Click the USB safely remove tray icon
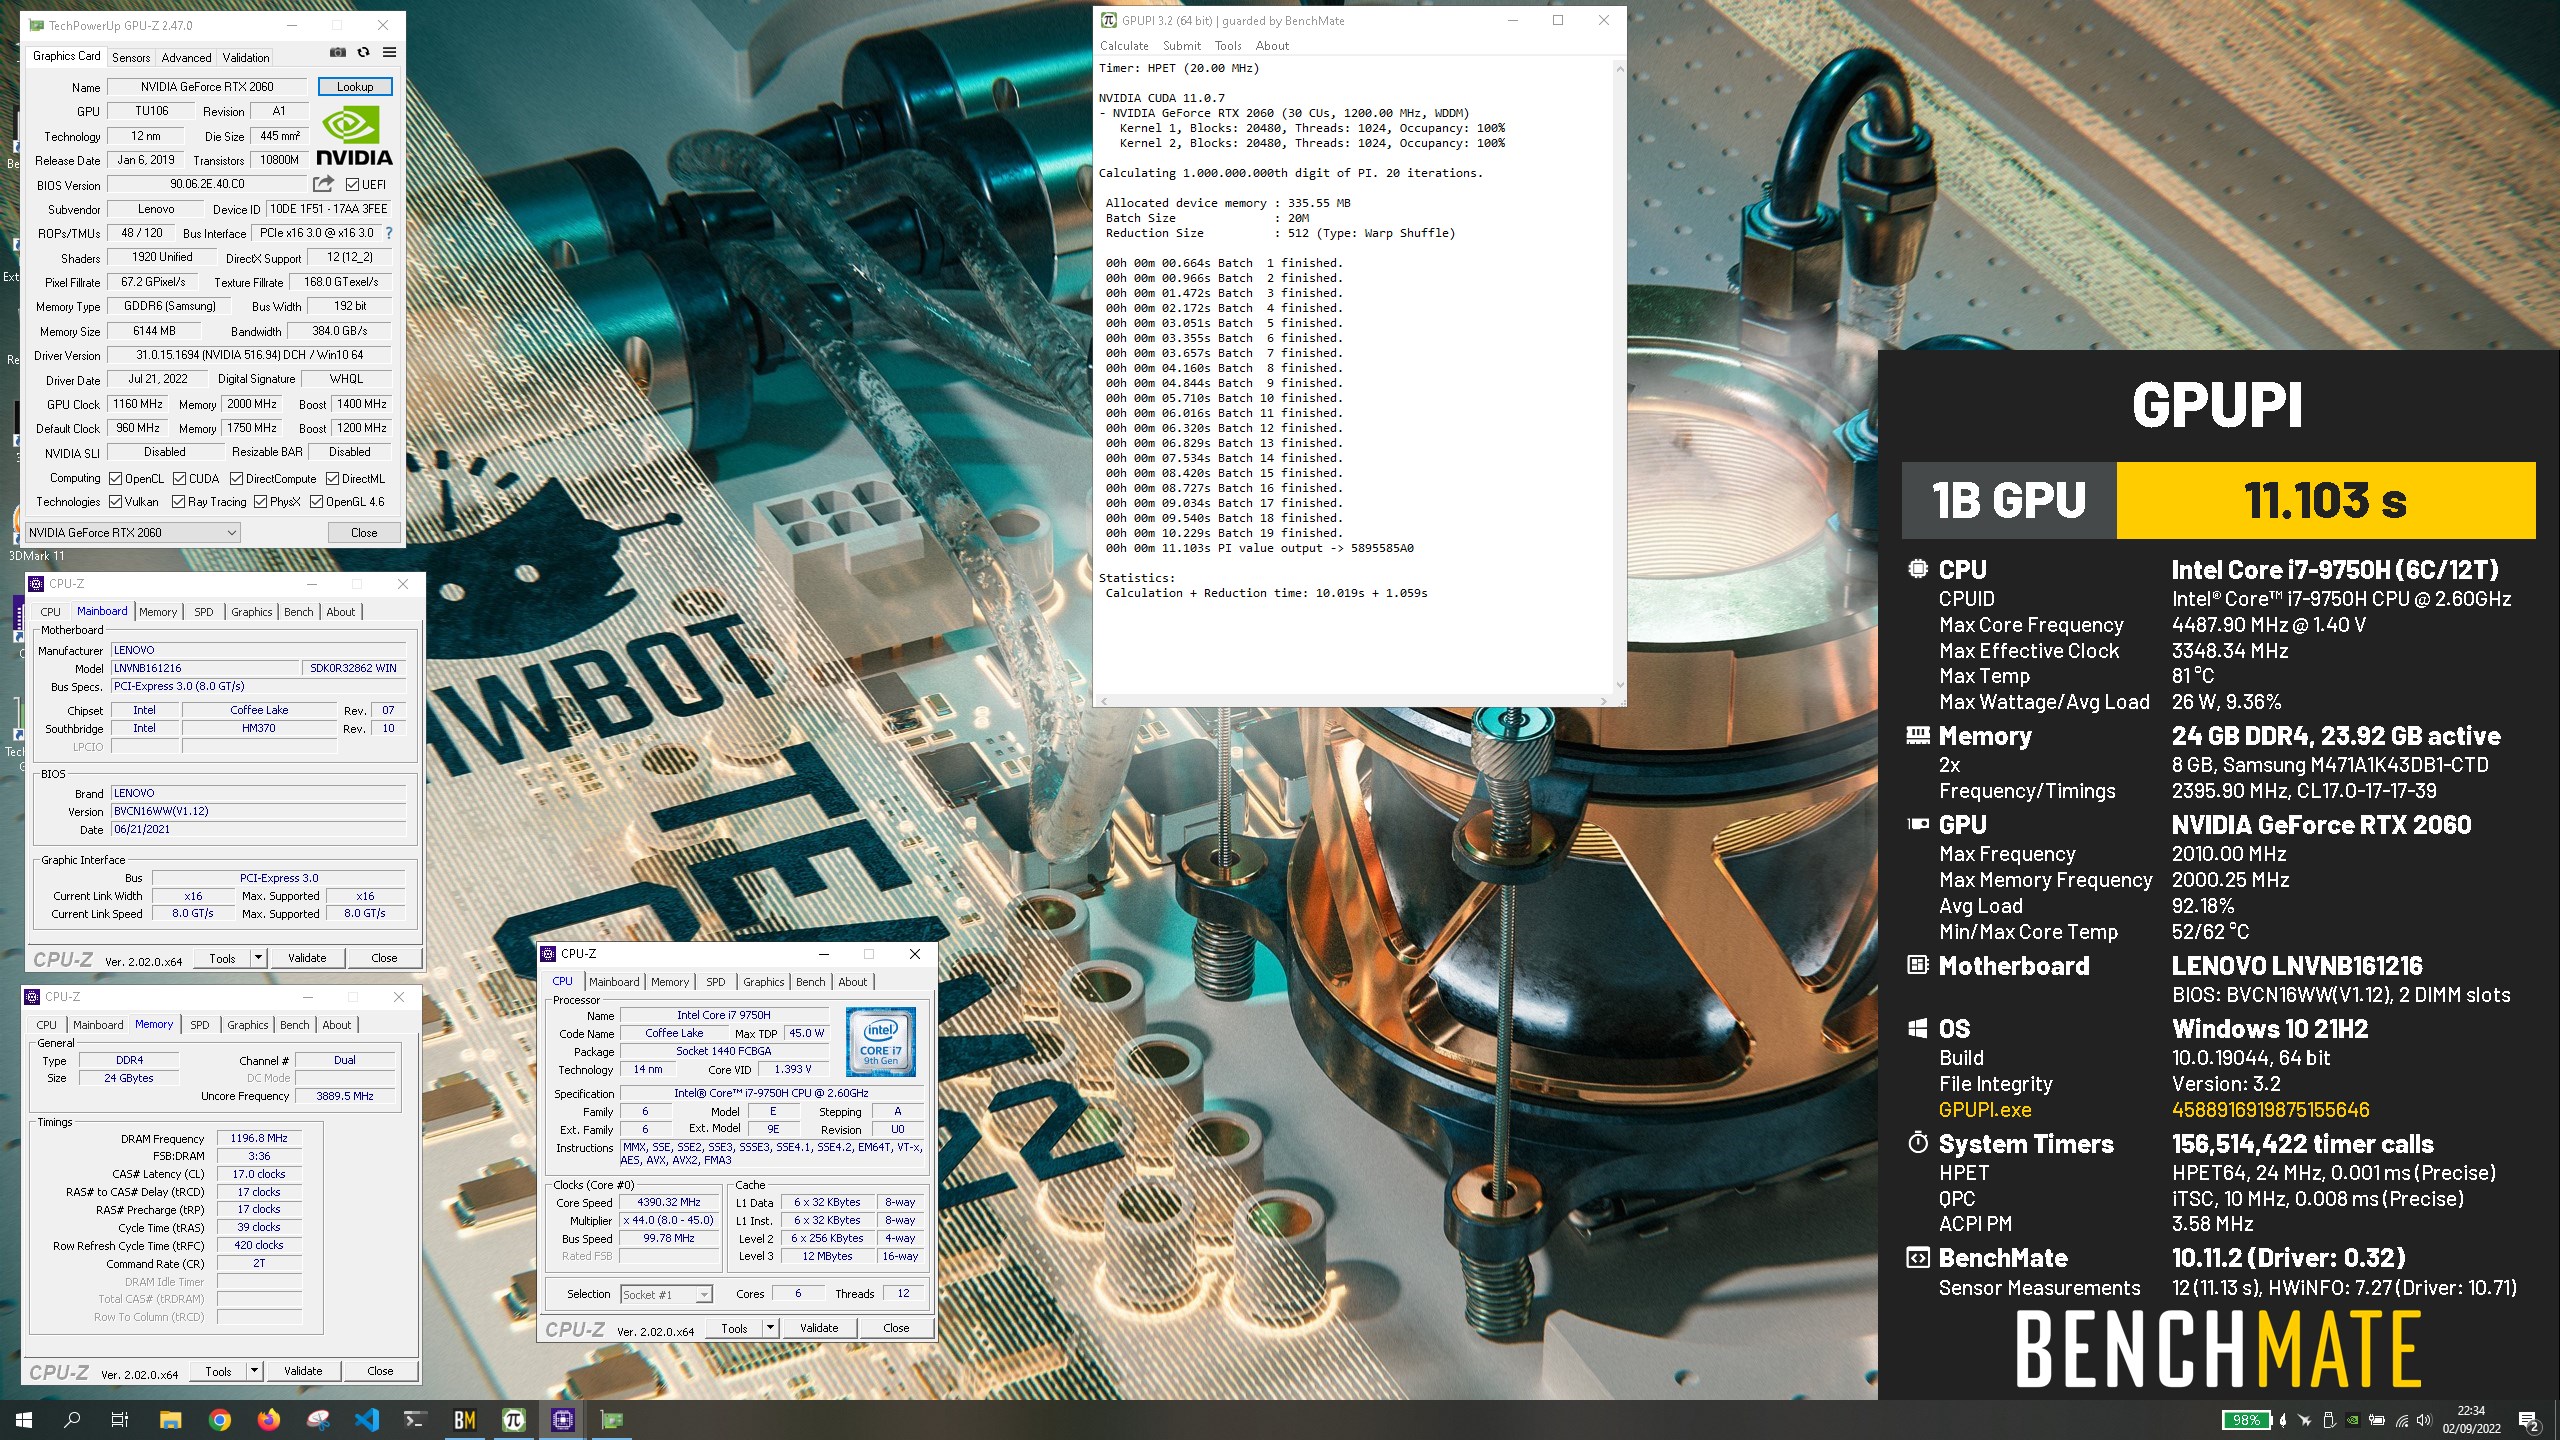The width and height of the screenshot is (2560, 1440). click(2329, 1420)
